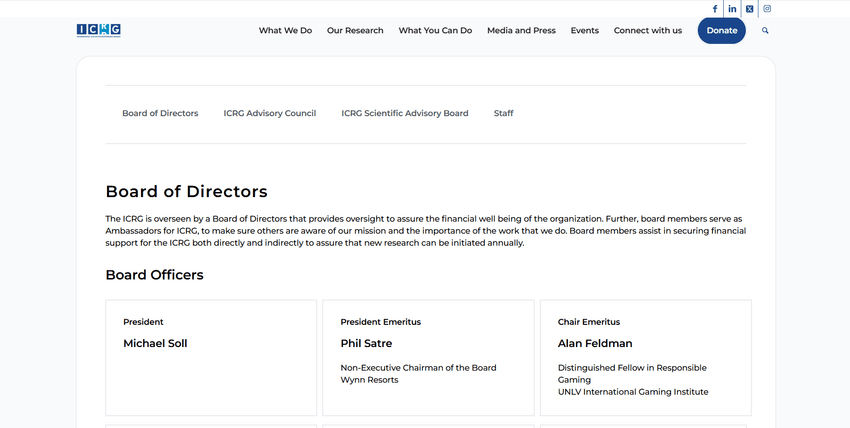Click the Donate button

[x=722, y=30]
